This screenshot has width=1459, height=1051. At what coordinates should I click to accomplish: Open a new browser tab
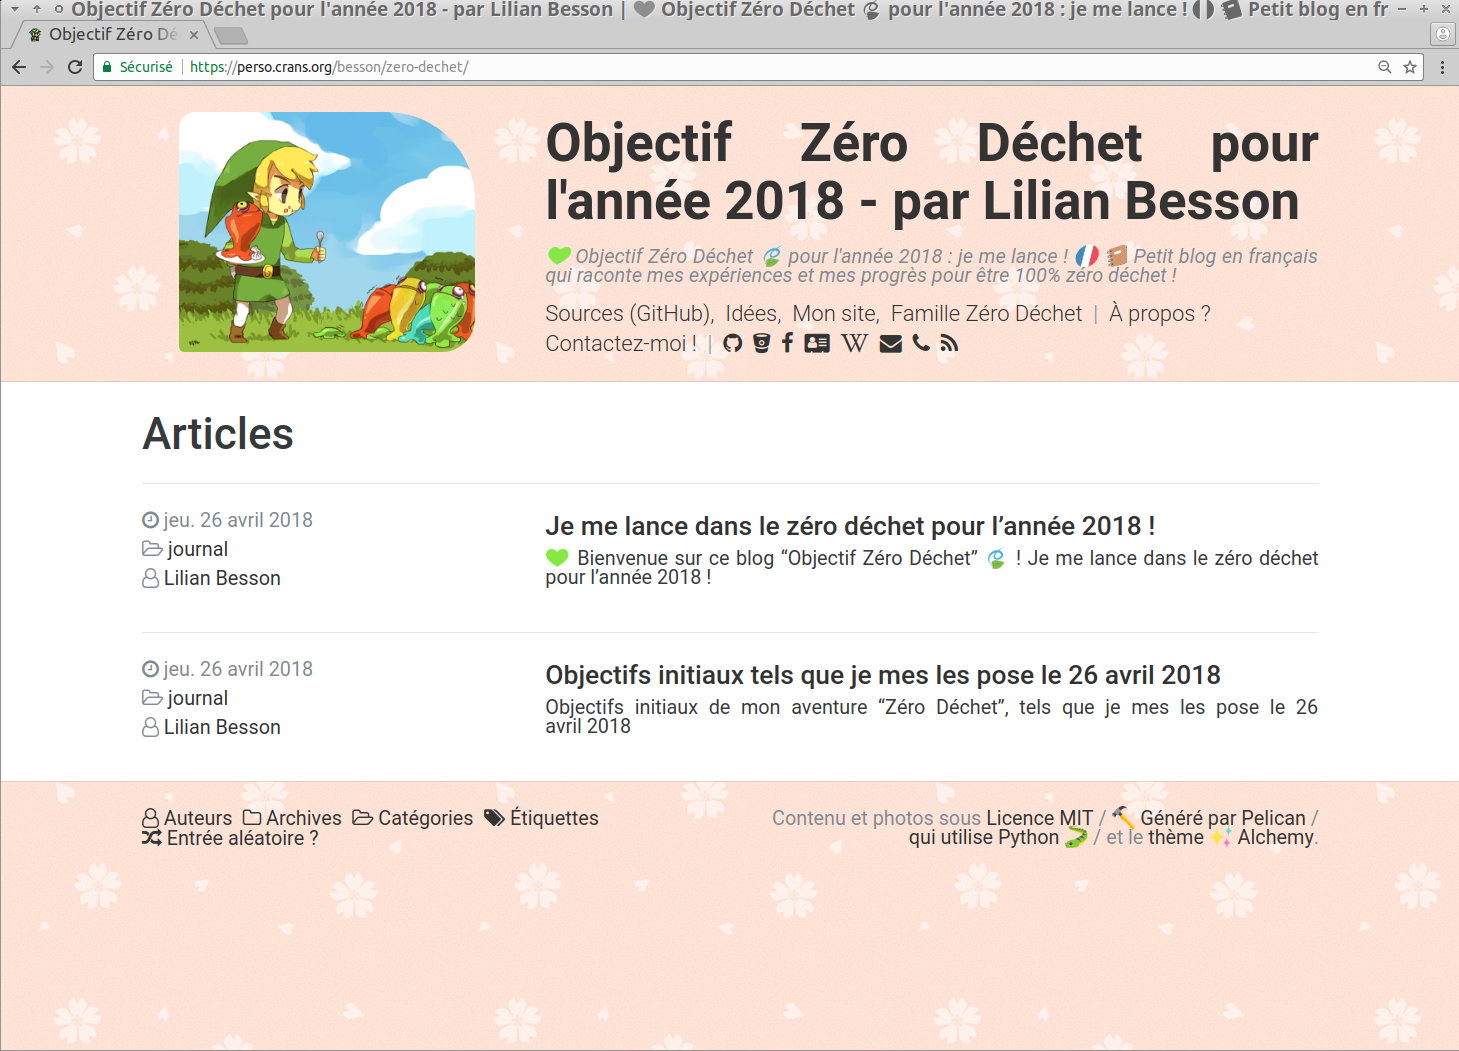pos(231,36)
